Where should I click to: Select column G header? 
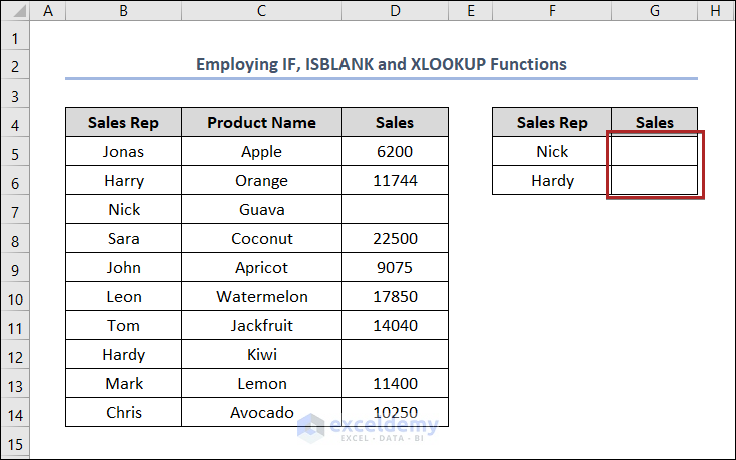[x=654, y=11]
